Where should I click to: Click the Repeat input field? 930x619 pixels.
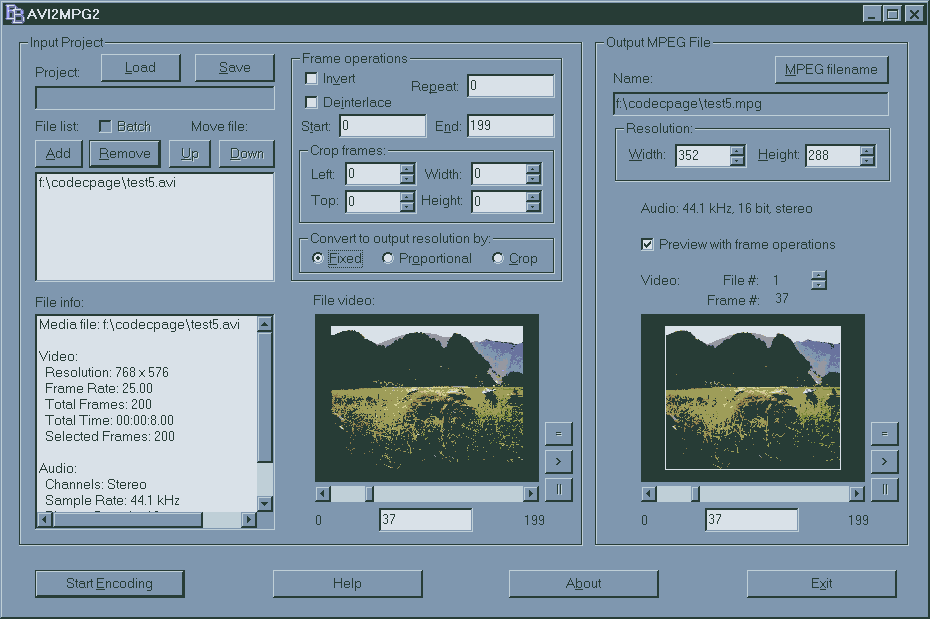(x=510, y=86)
